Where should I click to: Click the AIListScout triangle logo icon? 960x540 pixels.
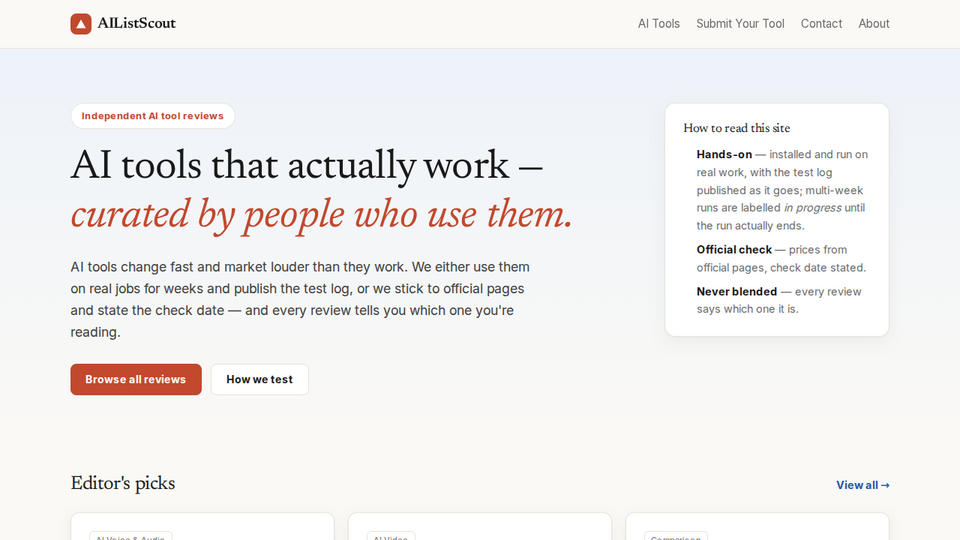[x=81, y=24]
